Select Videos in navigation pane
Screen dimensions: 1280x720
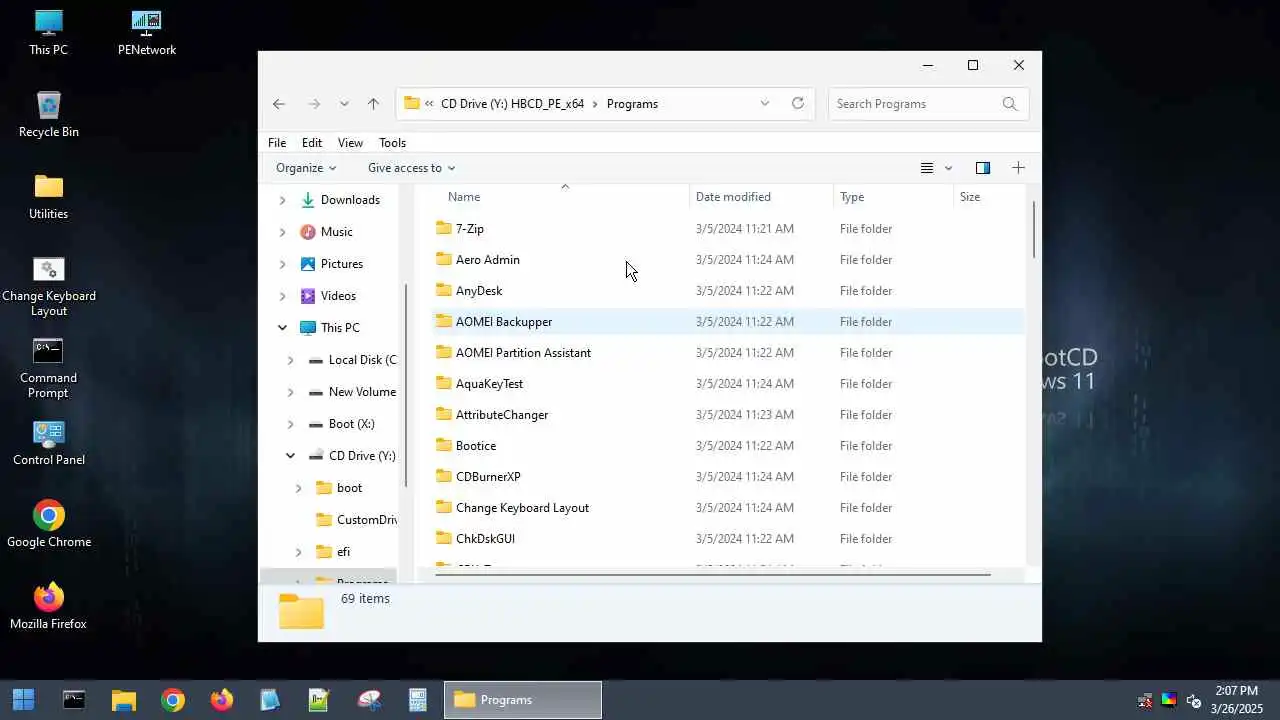pyautogui.click(x=338, y=296)
